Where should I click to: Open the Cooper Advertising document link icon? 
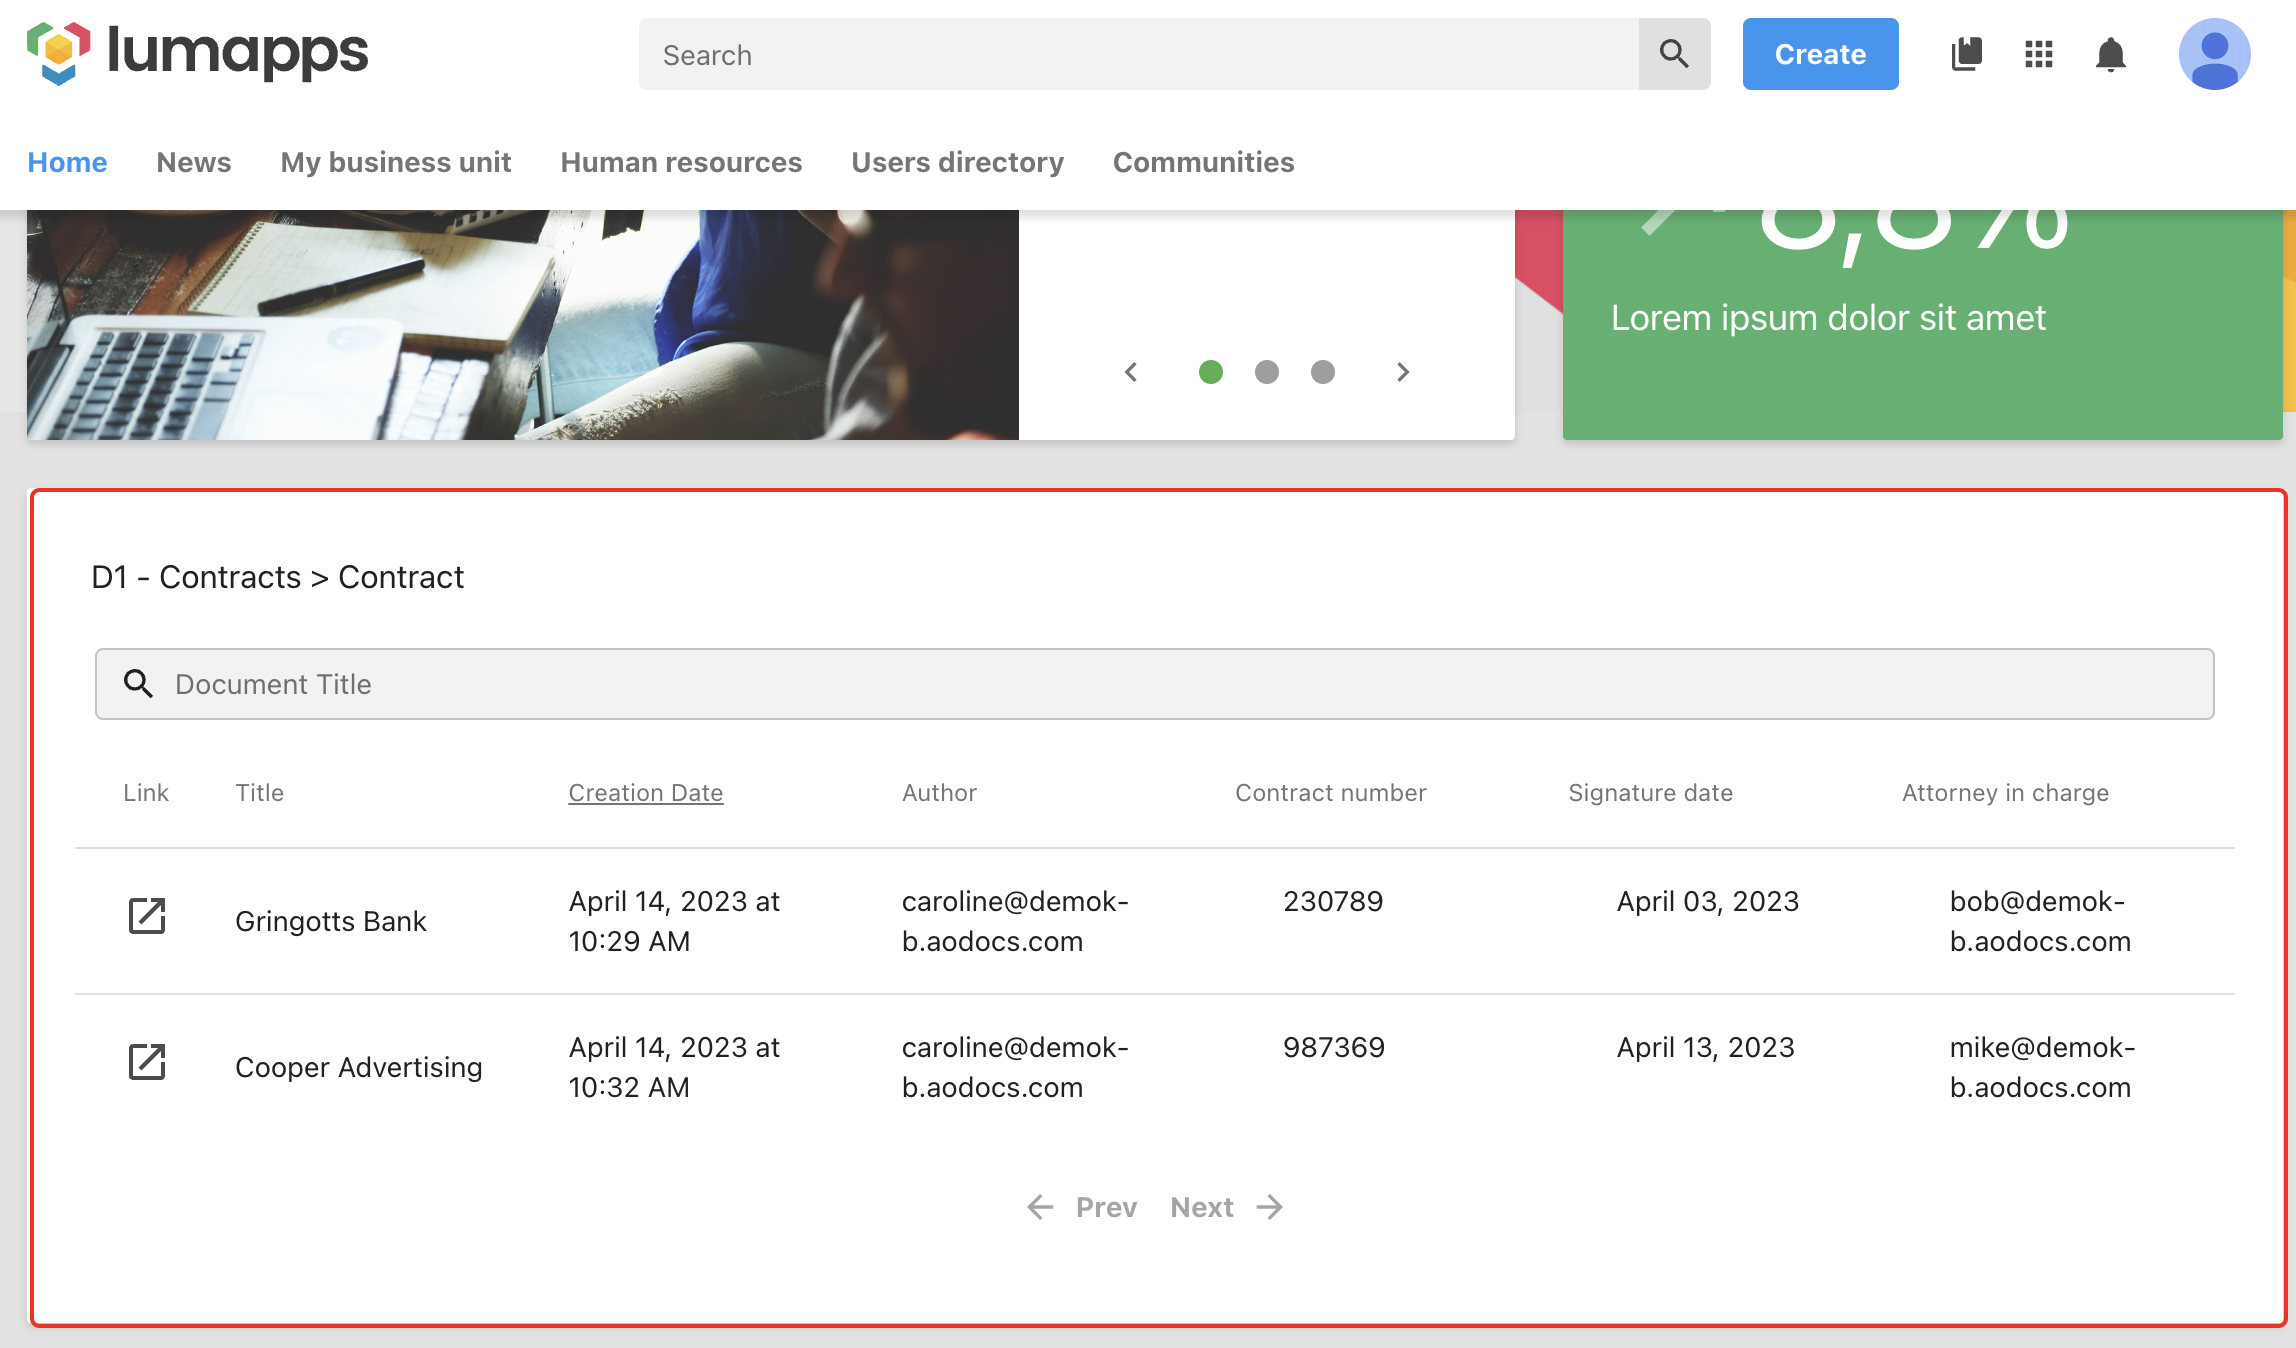(147, 1062)
